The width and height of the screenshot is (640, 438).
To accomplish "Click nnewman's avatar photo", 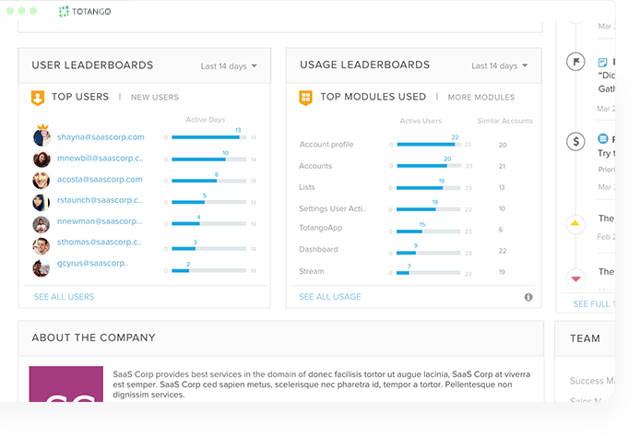I will pyautogui.click(x=41, y=224).
